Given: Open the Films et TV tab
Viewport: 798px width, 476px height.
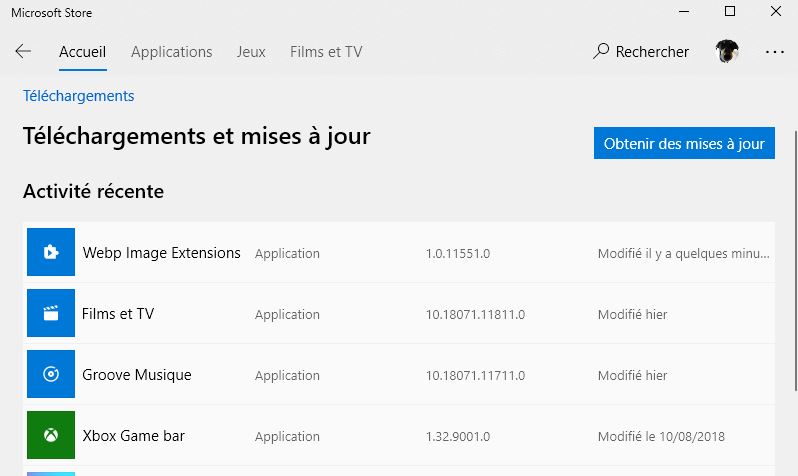Looking at the screenshot, I should pos(326,52).
